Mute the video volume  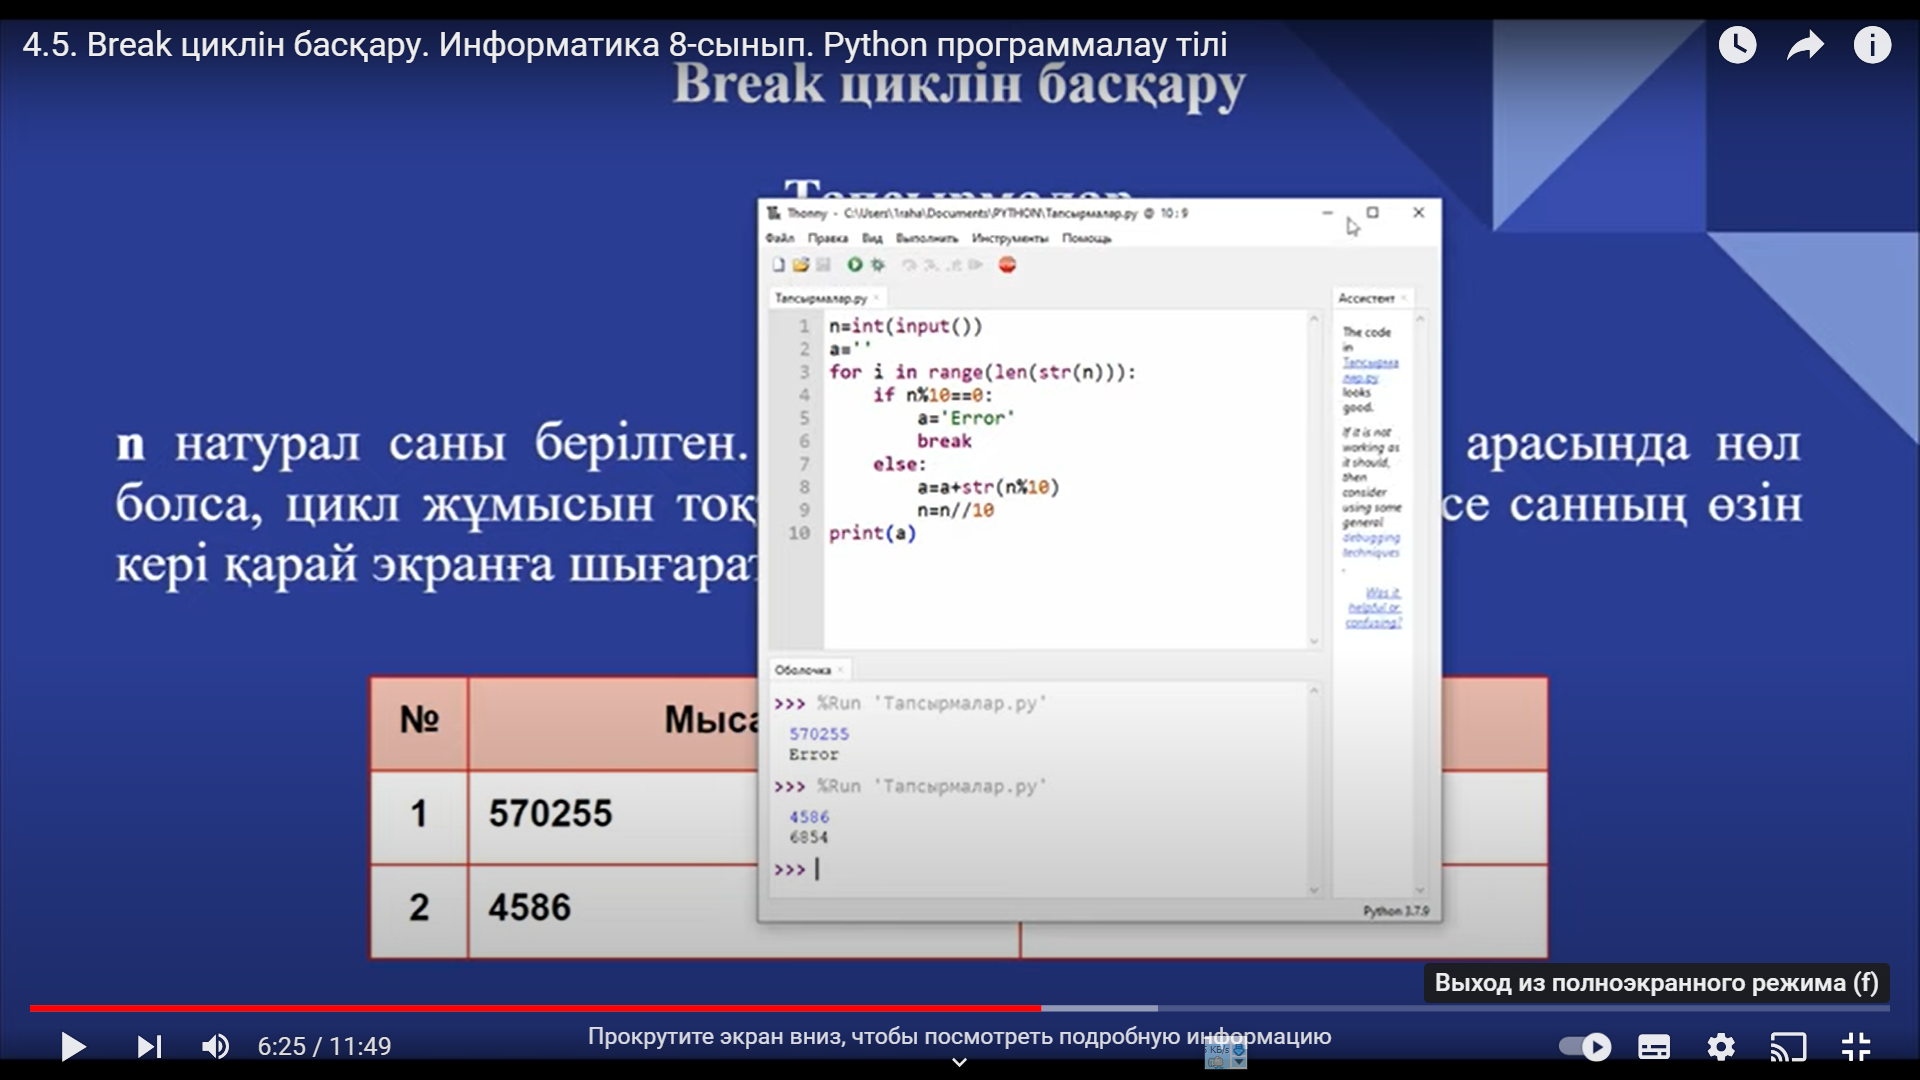point(215,1046)
